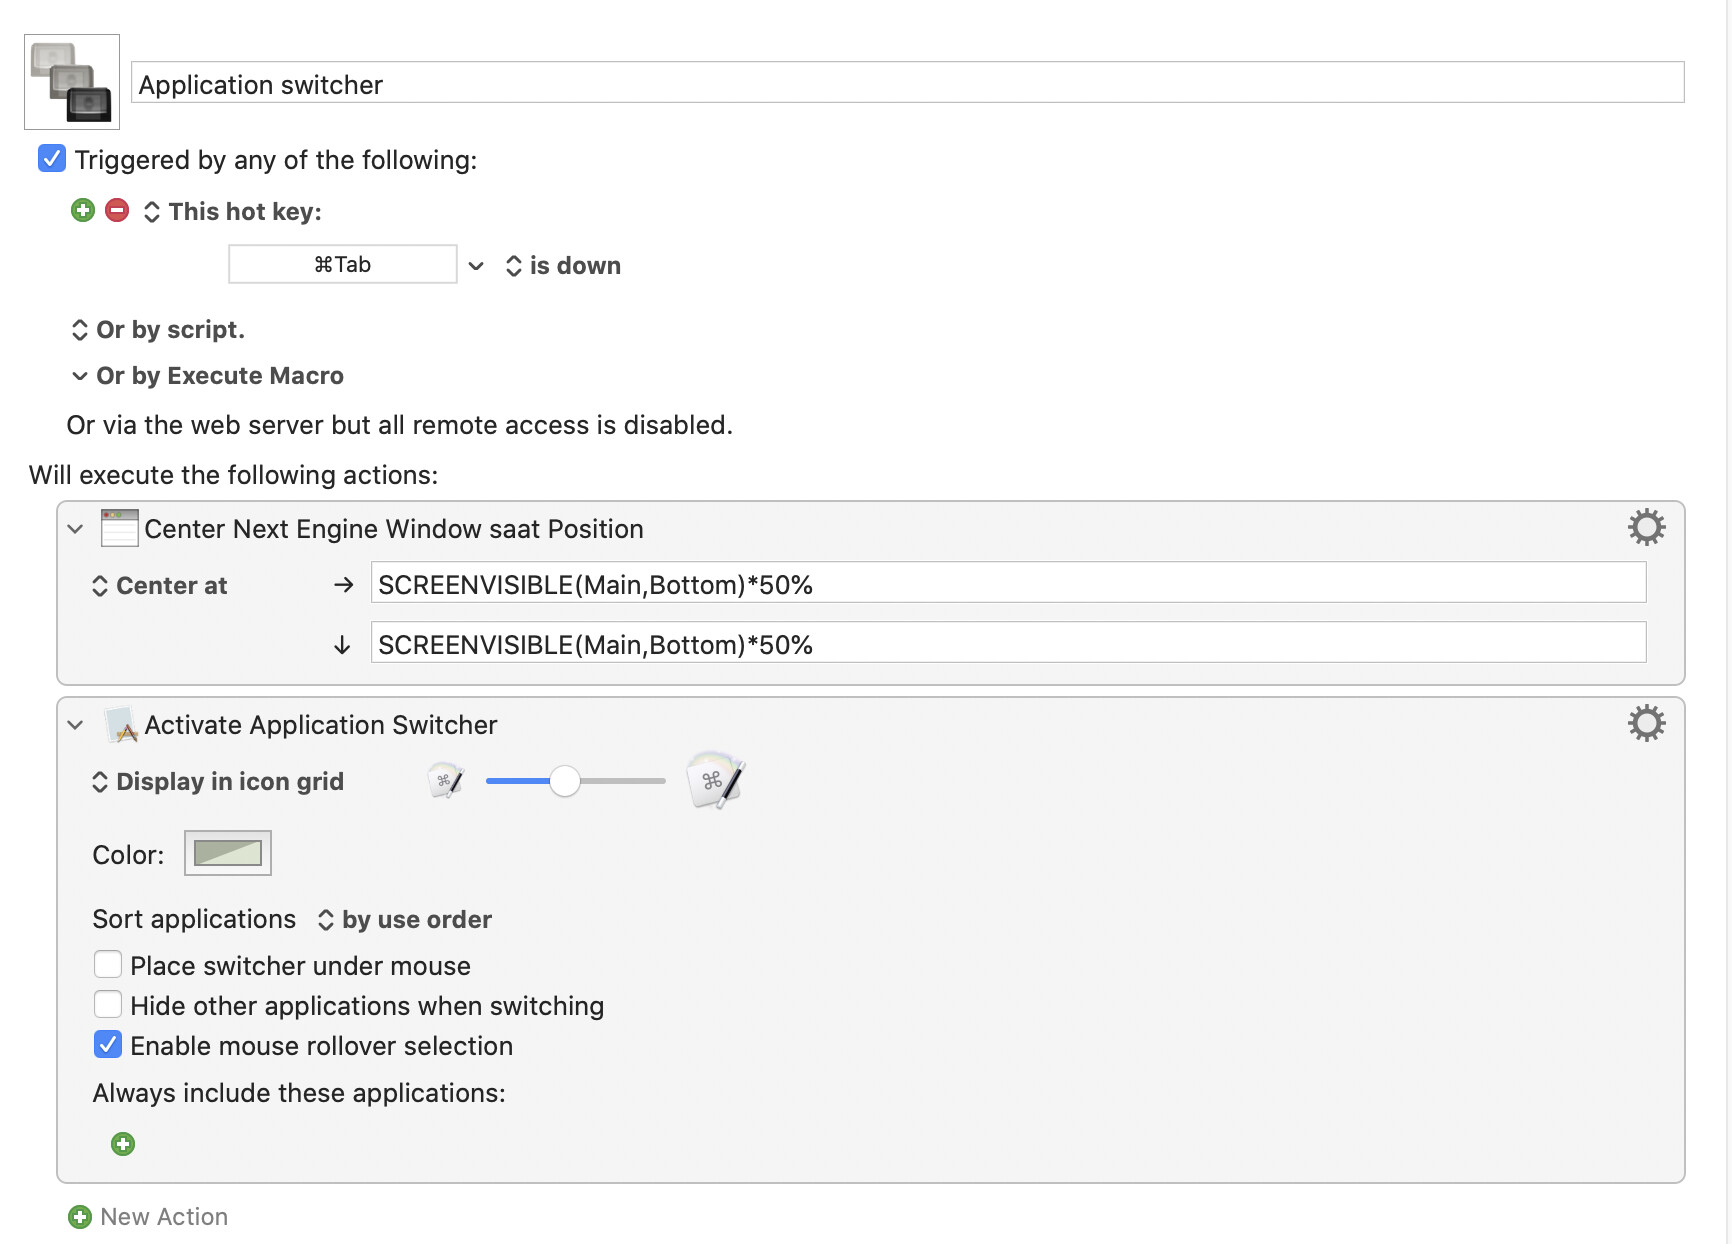Screen dimensions: 1732x1244
Task: Open 'by use order' sort menu
Action: point(405,920)
